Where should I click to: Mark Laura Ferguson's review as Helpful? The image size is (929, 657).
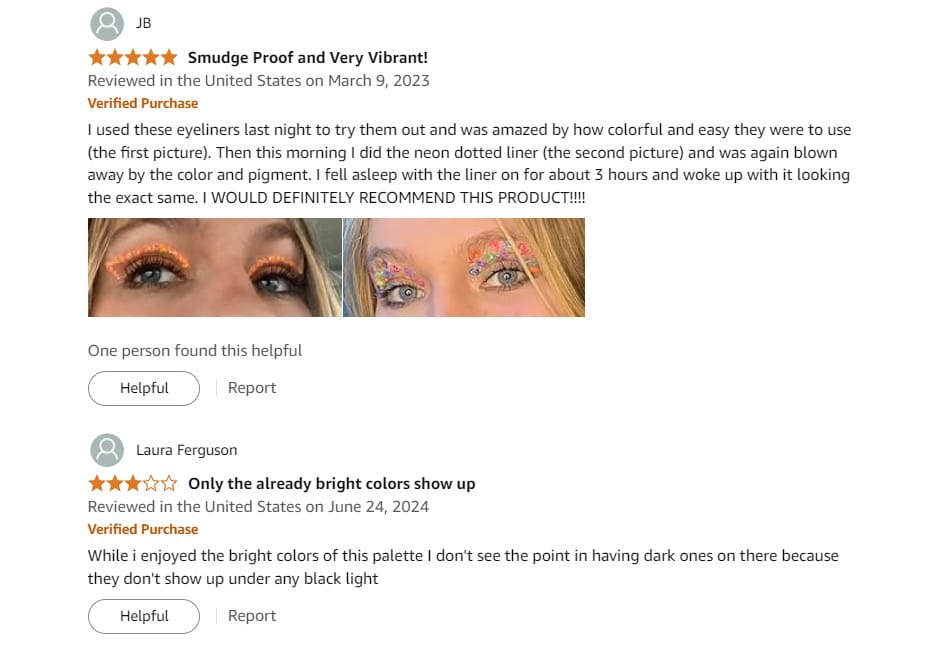tap(144, 616)
